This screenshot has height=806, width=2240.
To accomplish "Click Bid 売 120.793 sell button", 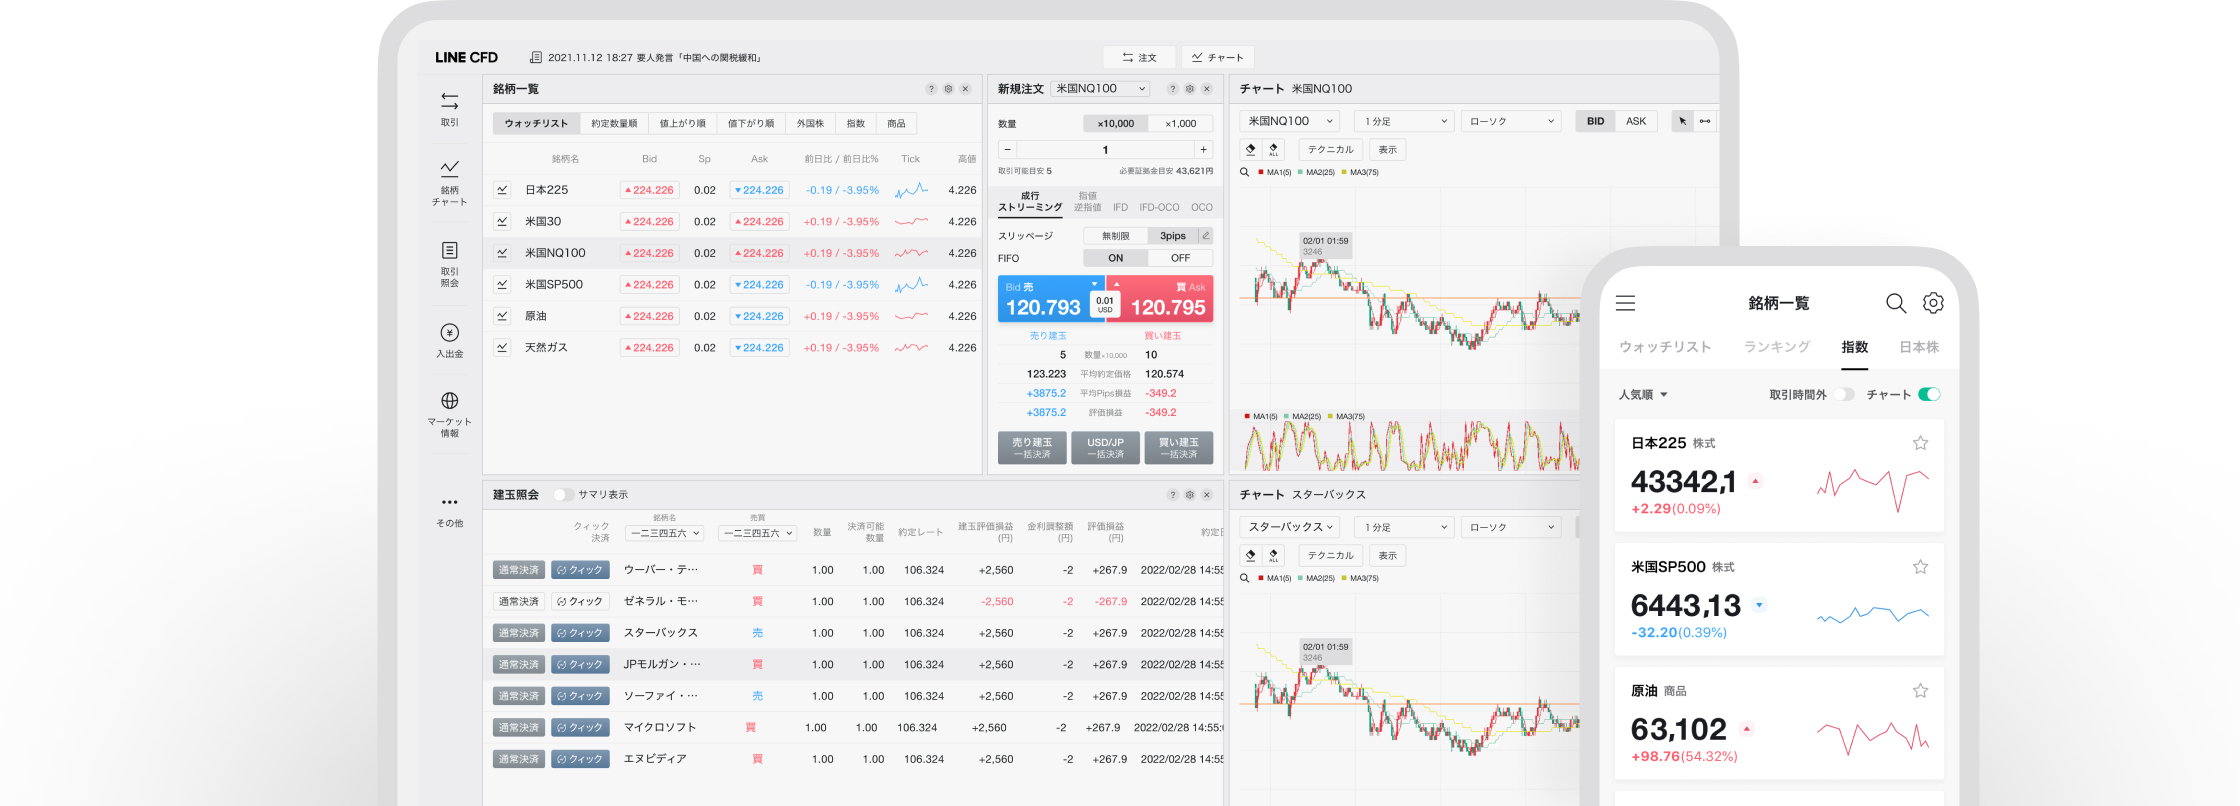I will click(1050, 299).
